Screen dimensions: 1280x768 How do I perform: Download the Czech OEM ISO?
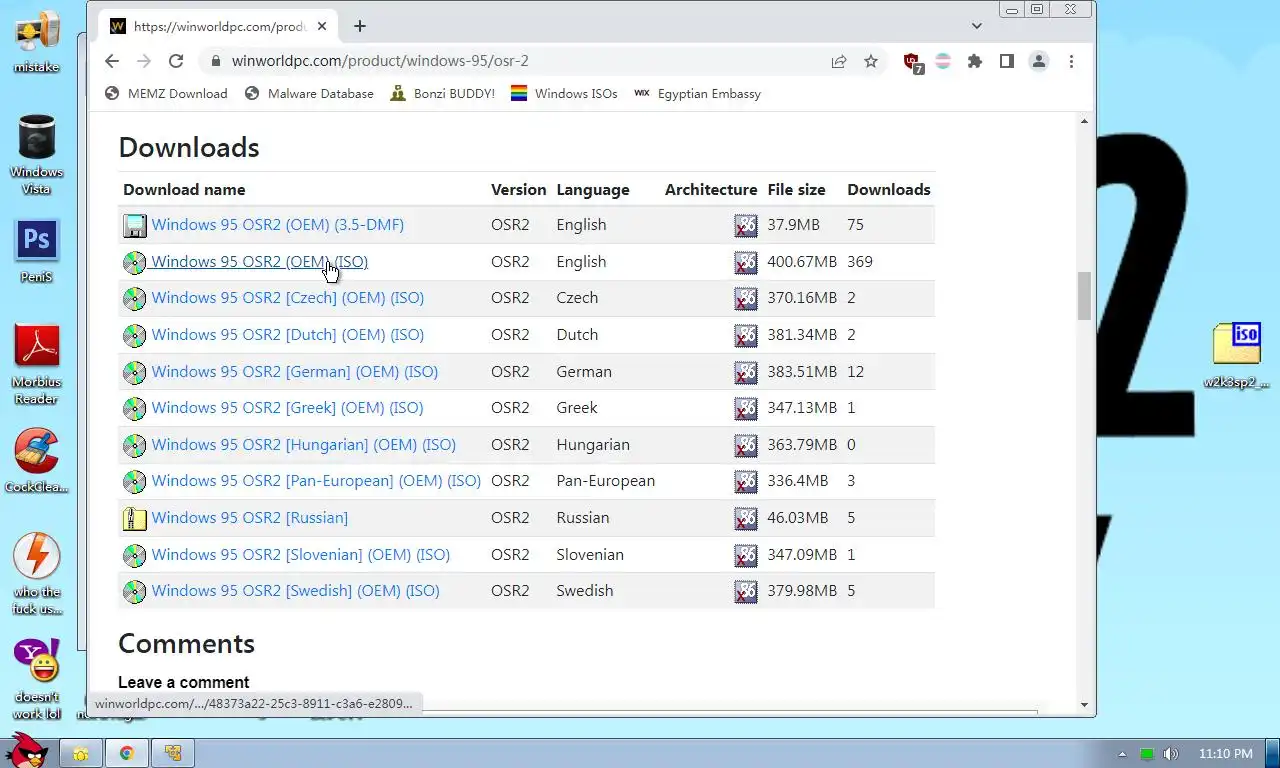tap(288, 298)
